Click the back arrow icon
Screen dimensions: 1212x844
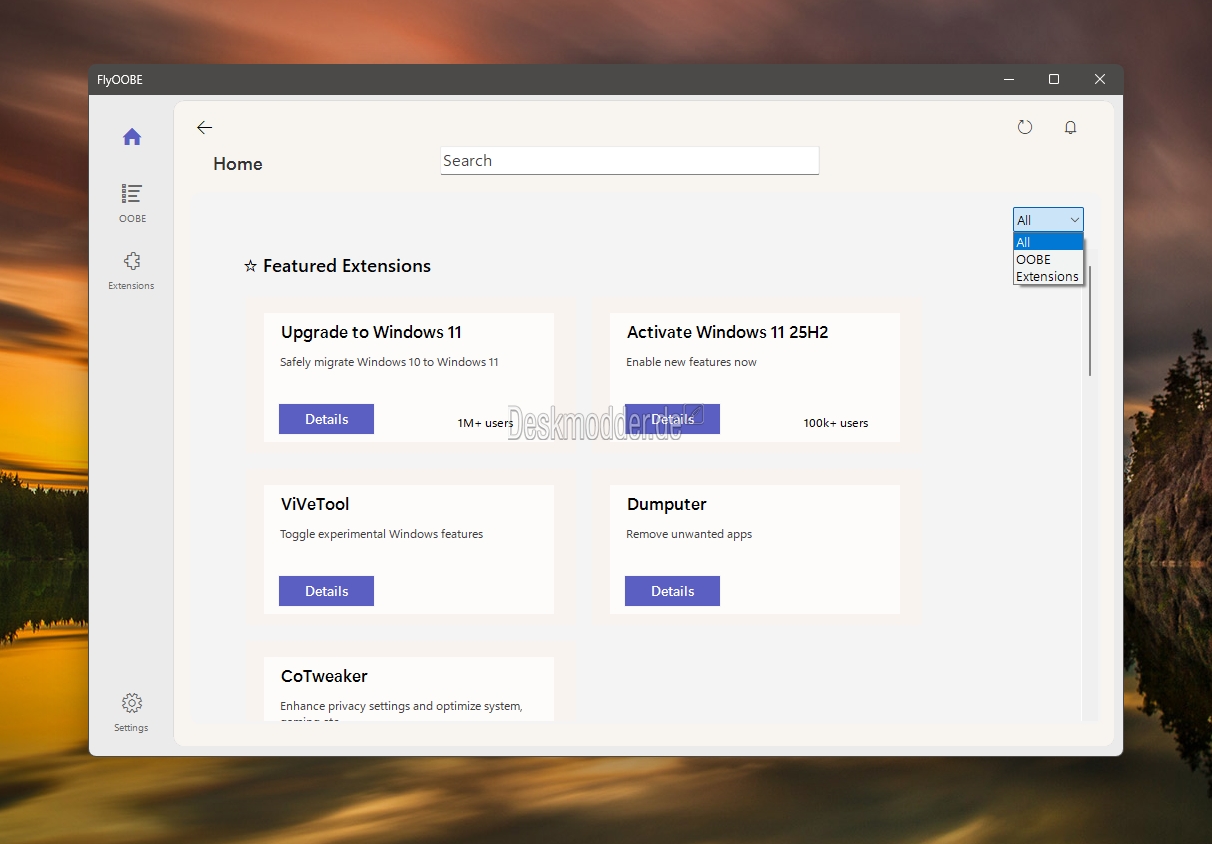204,127
